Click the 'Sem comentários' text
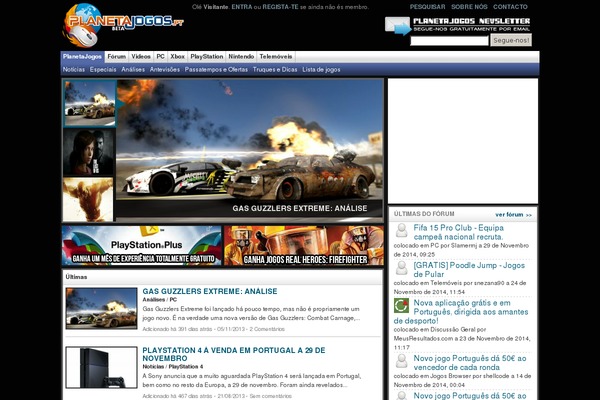Image resolution: width=600 pixels, height=400 pixels. pyautogui.click(x=271, y=396)
